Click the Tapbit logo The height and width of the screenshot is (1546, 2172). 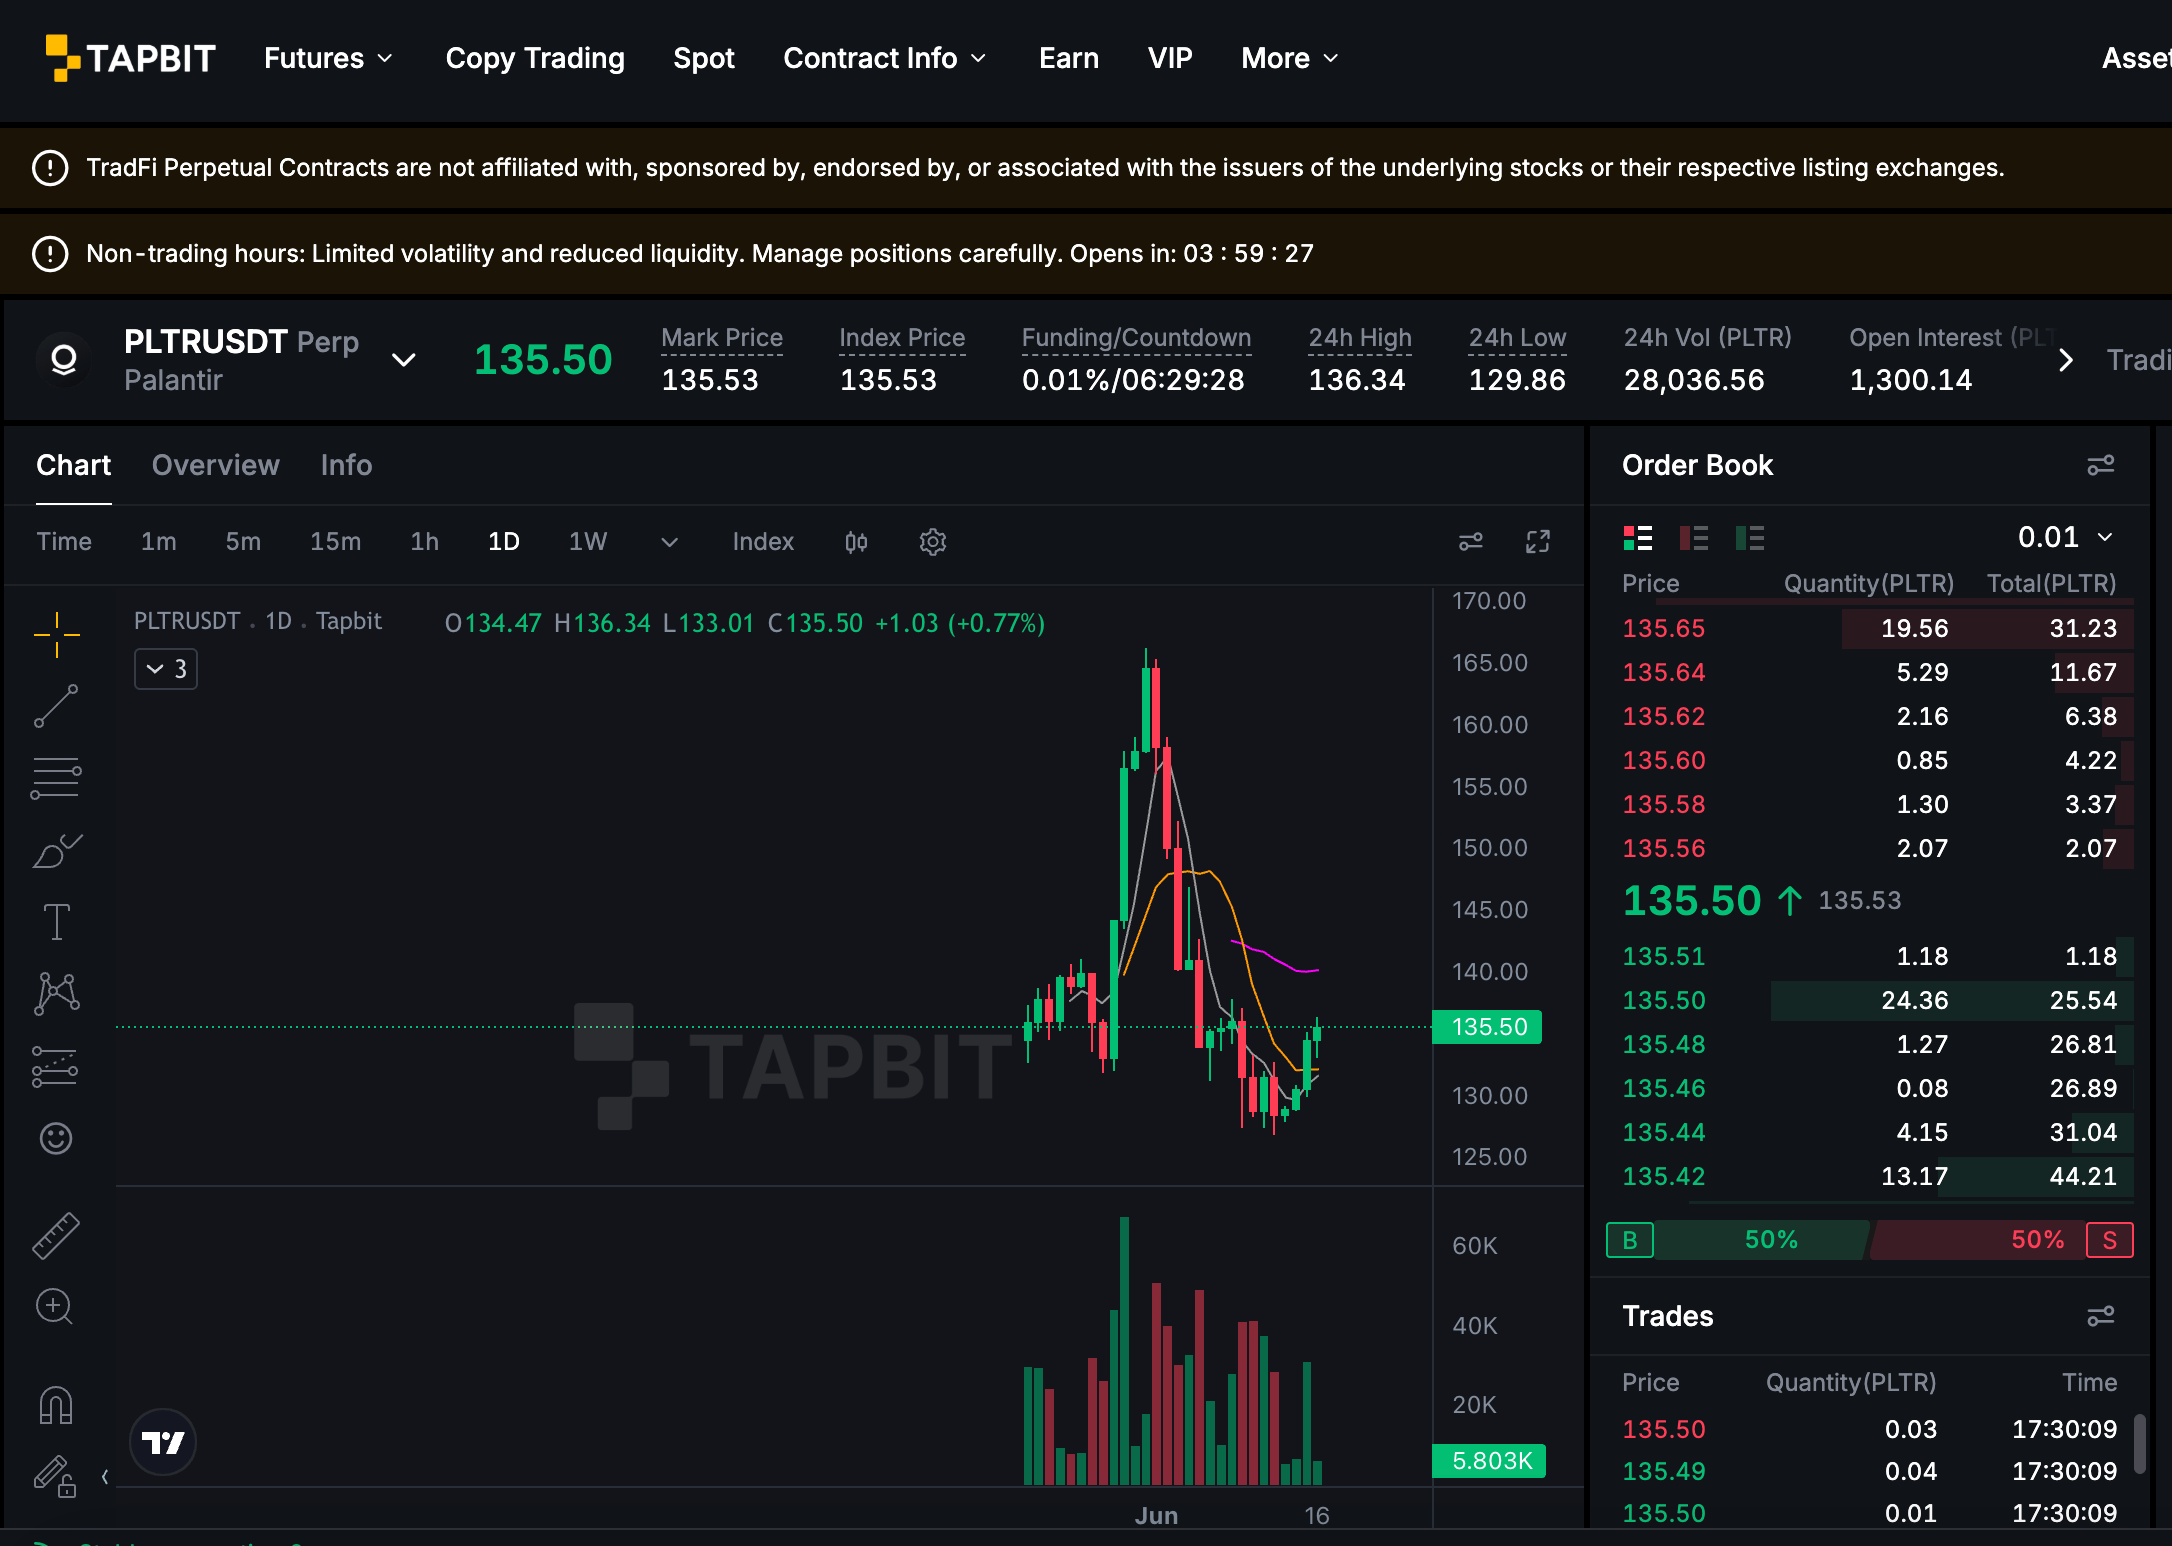130,58
